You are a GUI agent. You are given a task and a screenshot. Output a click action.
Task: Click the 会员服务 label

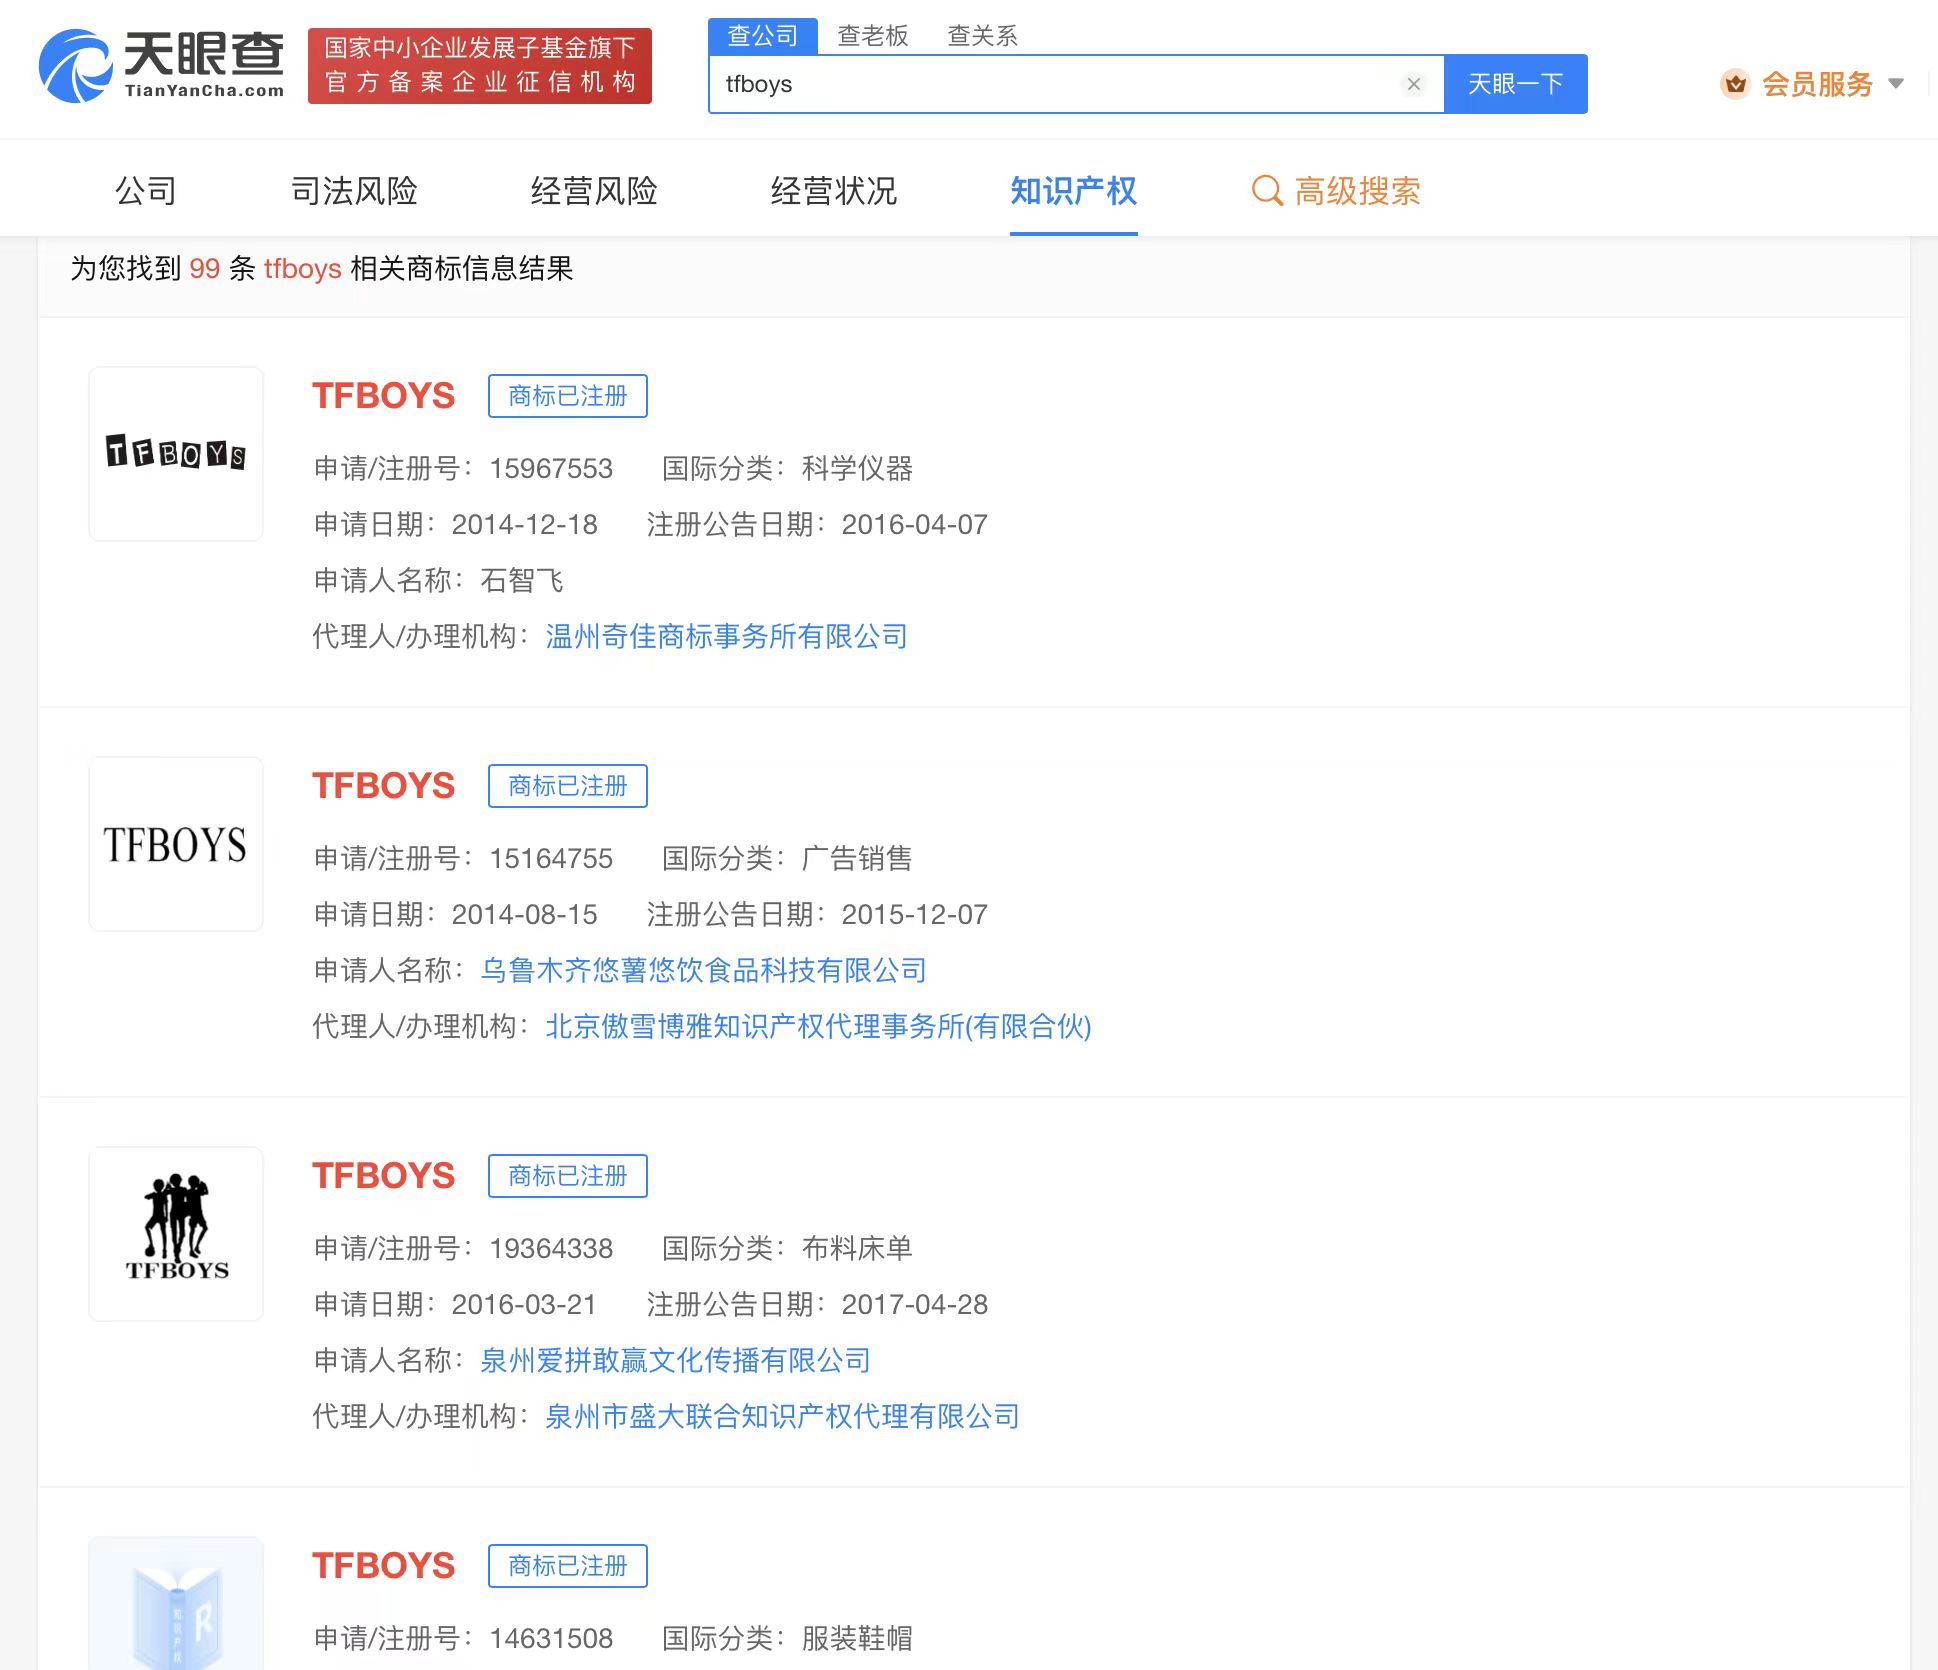[x=1817, y=84]
